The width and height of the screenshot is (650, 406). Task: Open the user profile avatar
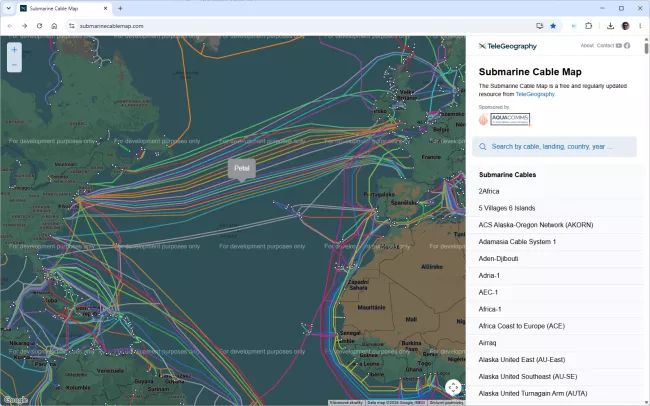pyautogui.click(x=626, y=26)
